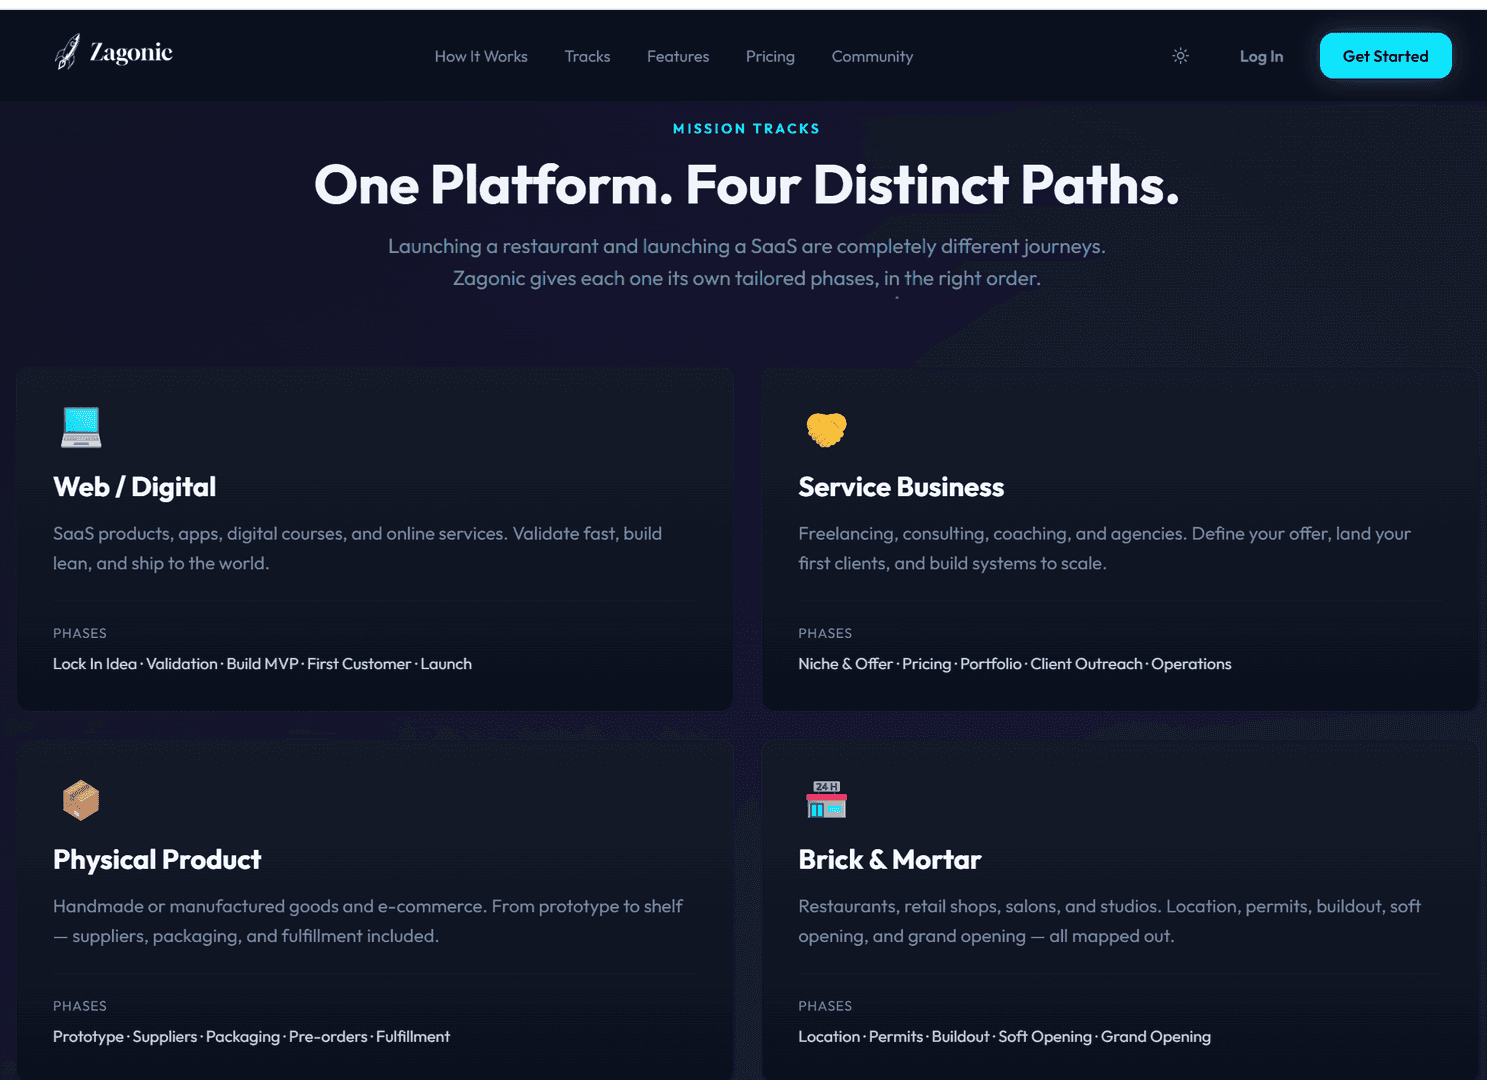
Task: Click the 'Soft Opening' phase text
Action: click(1045, 1037)
